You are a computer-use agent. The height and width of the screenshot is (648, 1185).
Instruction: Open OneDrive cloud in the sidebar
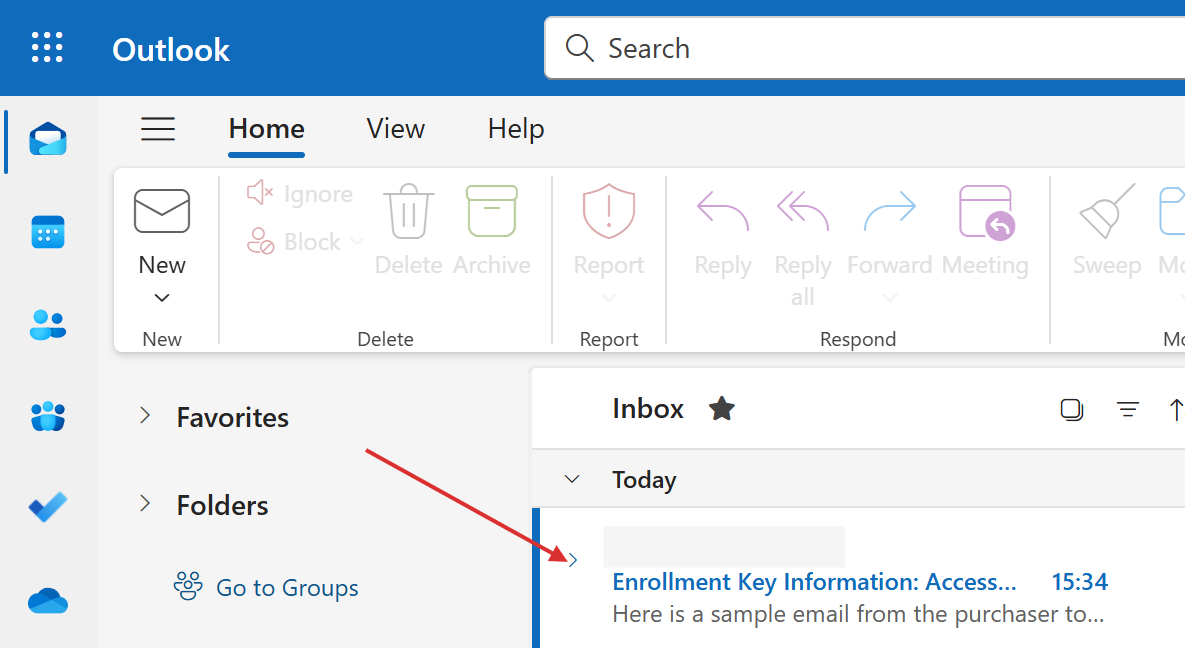48,601
